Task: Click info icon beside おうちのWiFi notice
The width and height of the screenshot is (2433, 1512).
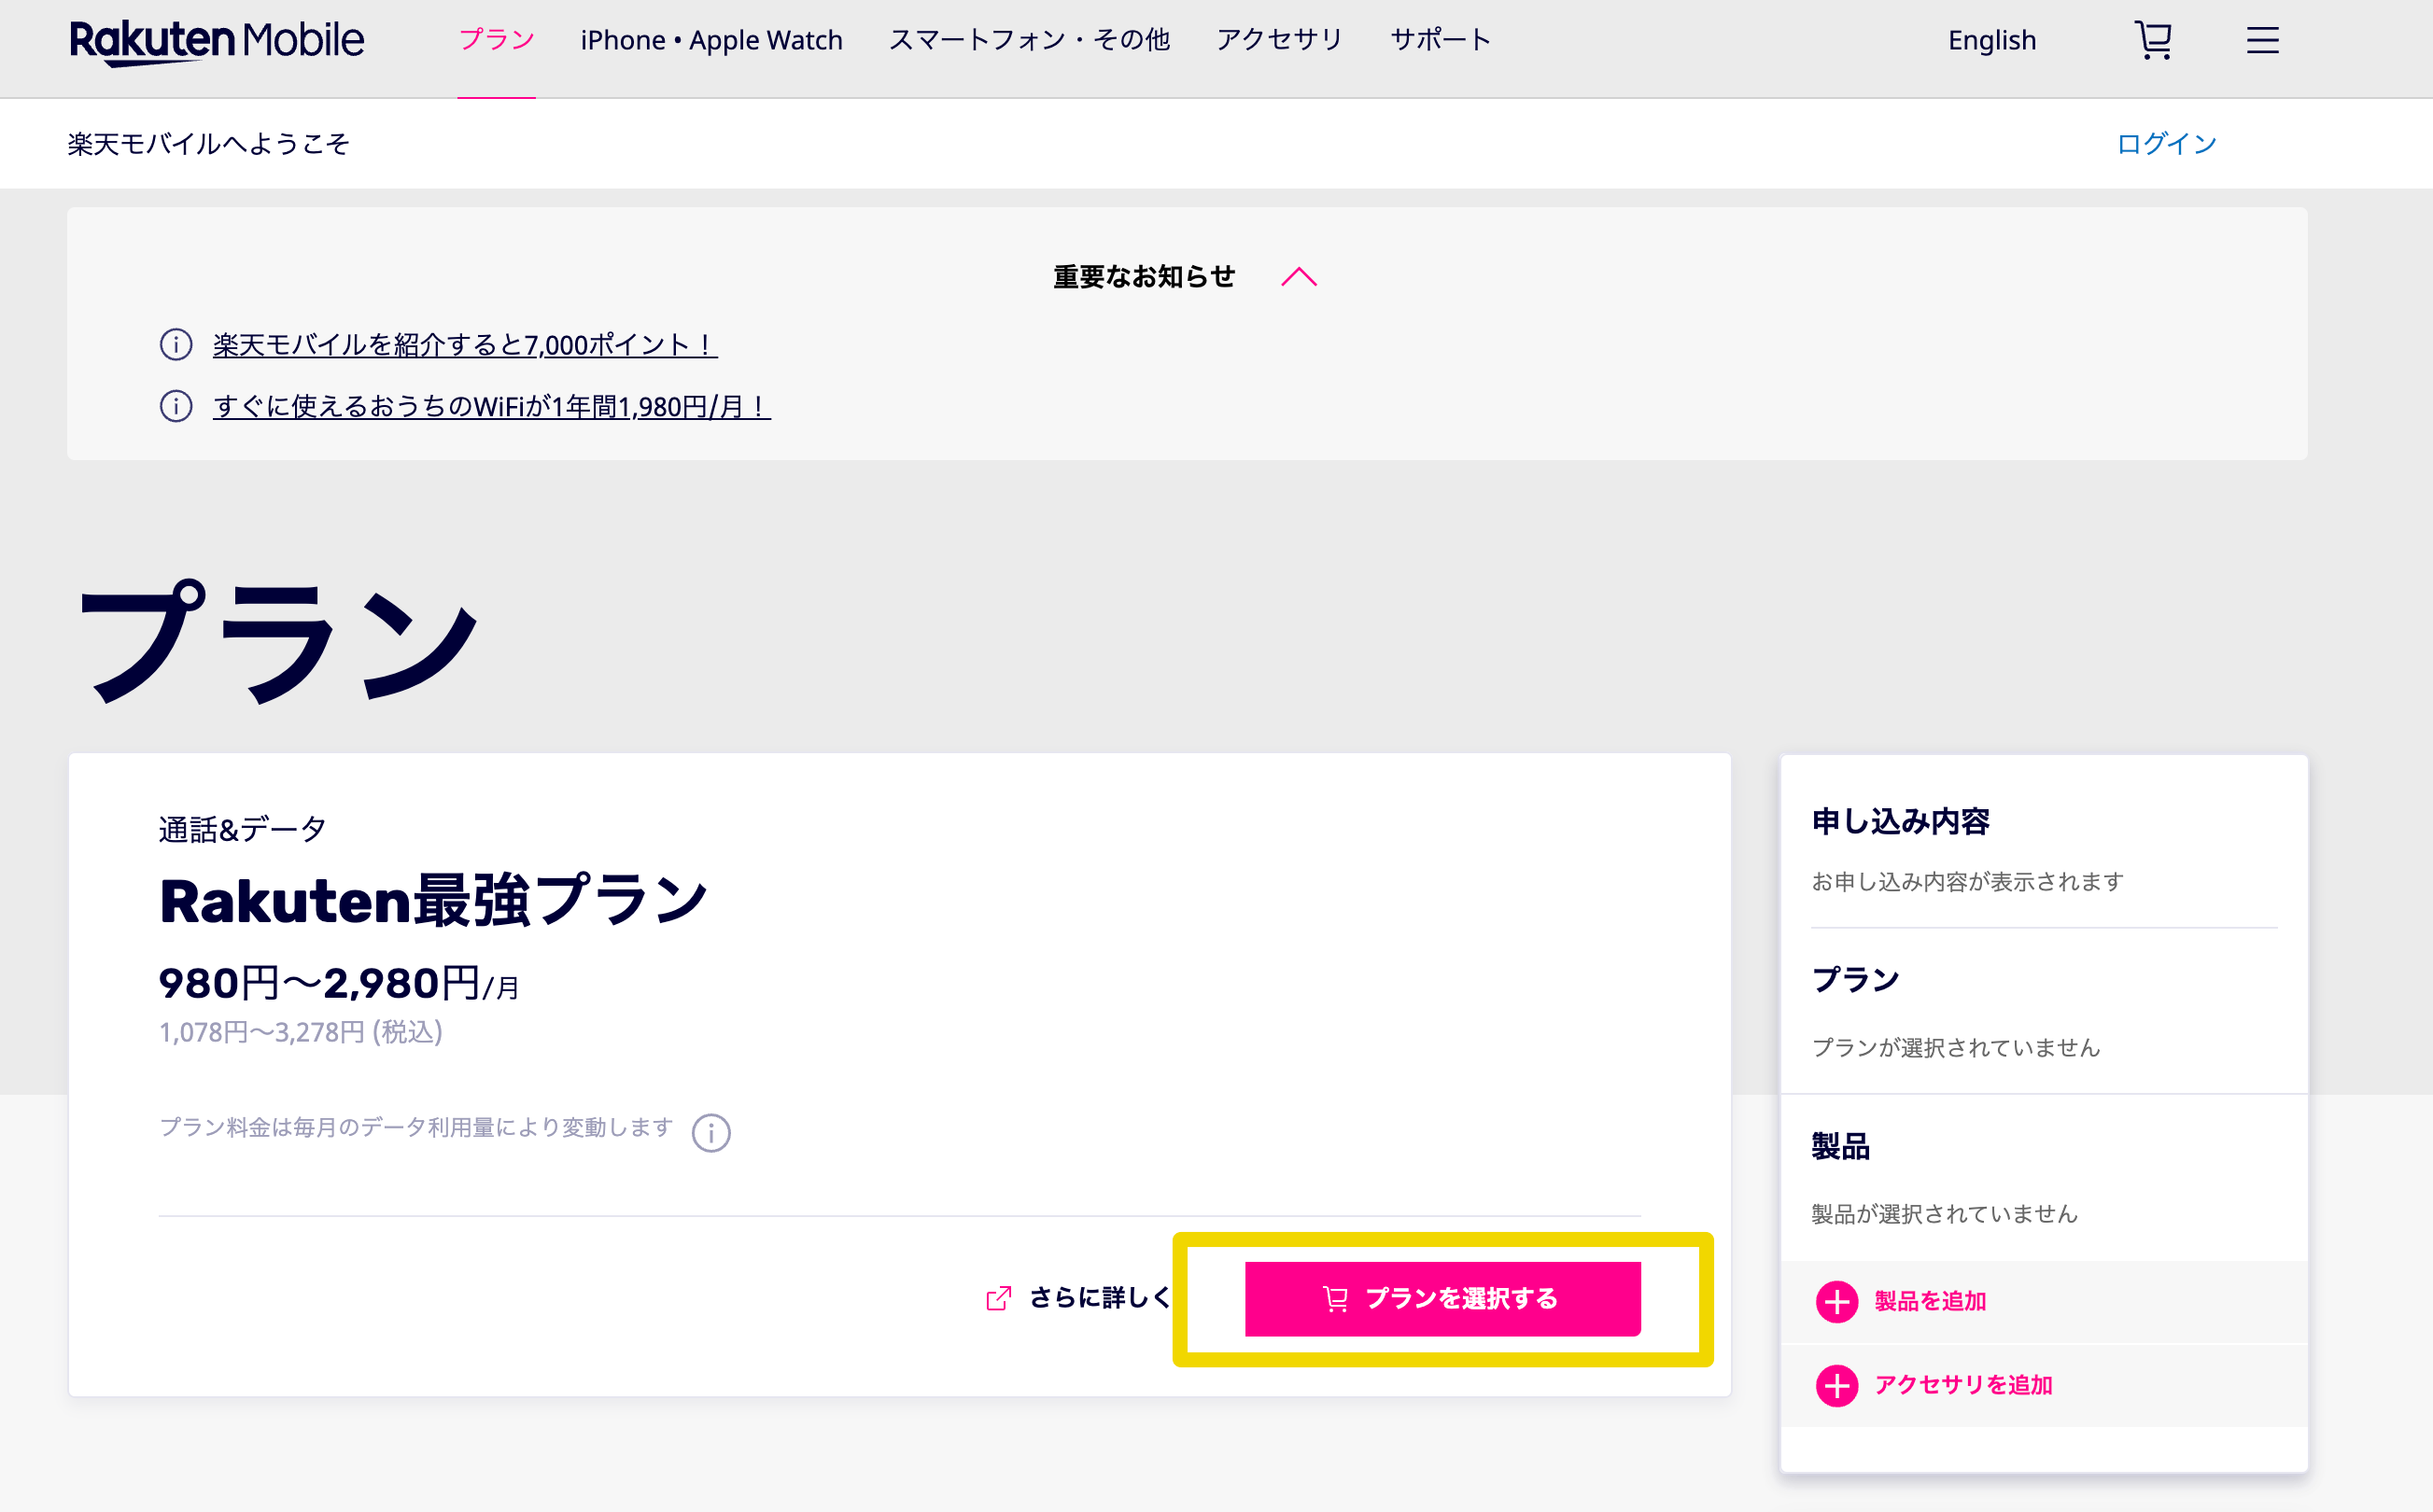Action: pyautogui.click(x=176, y=406)
